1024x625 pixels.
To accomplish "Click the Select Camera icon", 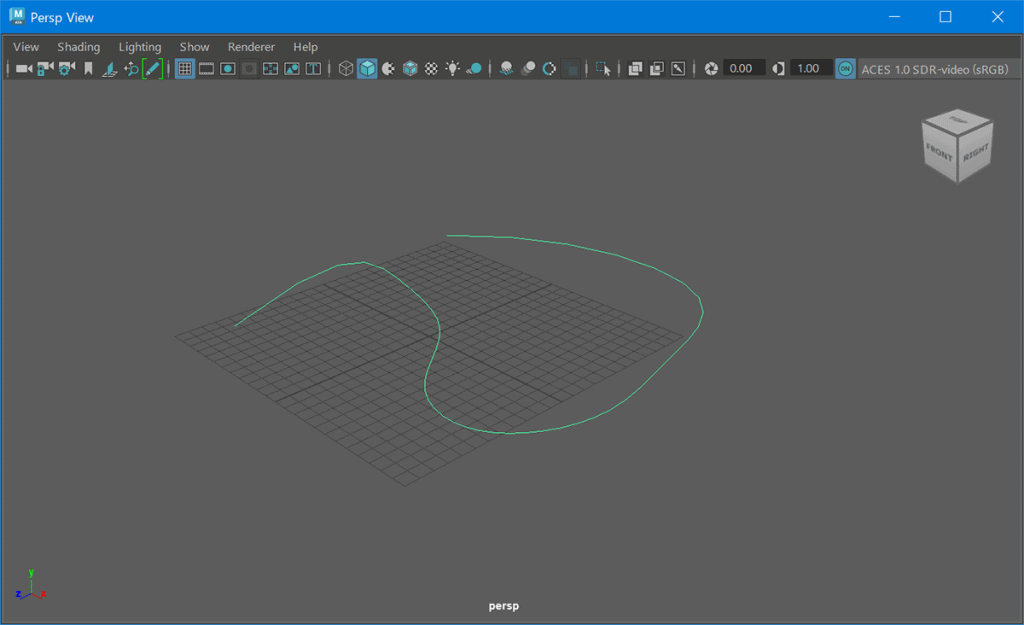I will (x=24, y=69).
